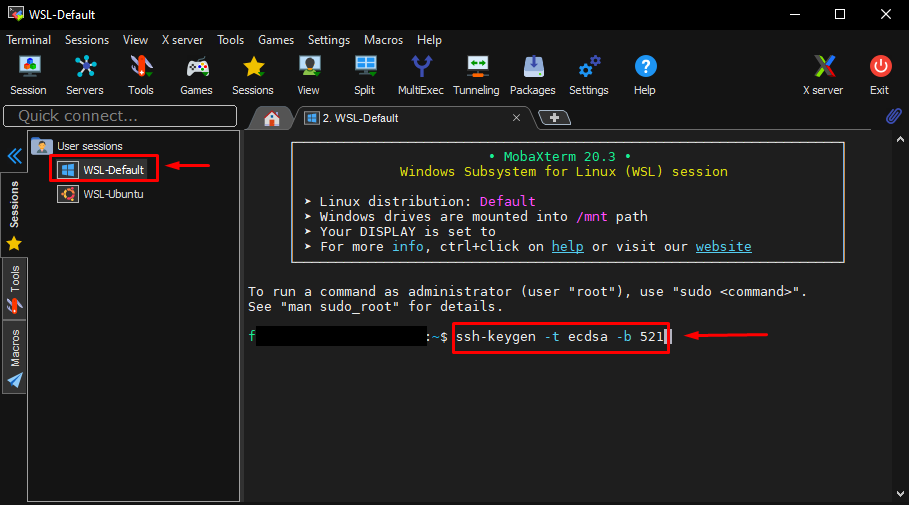Collapse the sidebar with double chevron
909x505 pixels.
click(x=14, y=156)
